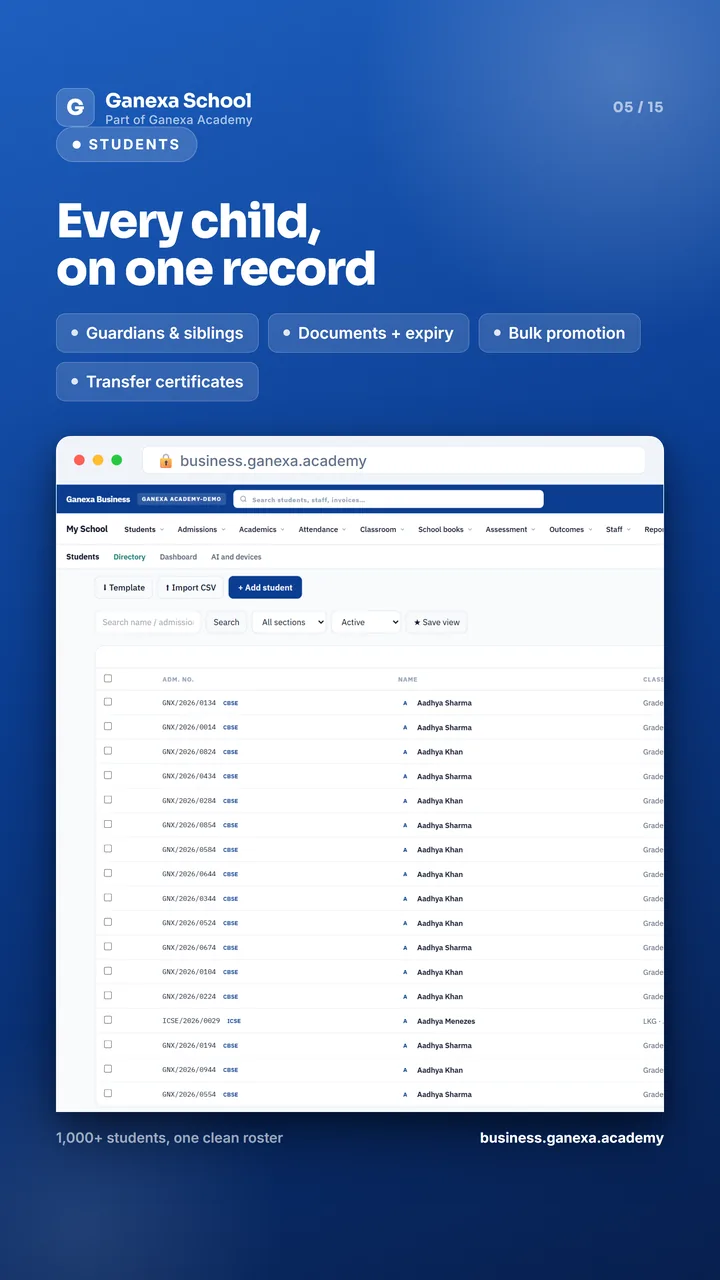Click the magnifier icon in the top search bar

pos(243,499)
